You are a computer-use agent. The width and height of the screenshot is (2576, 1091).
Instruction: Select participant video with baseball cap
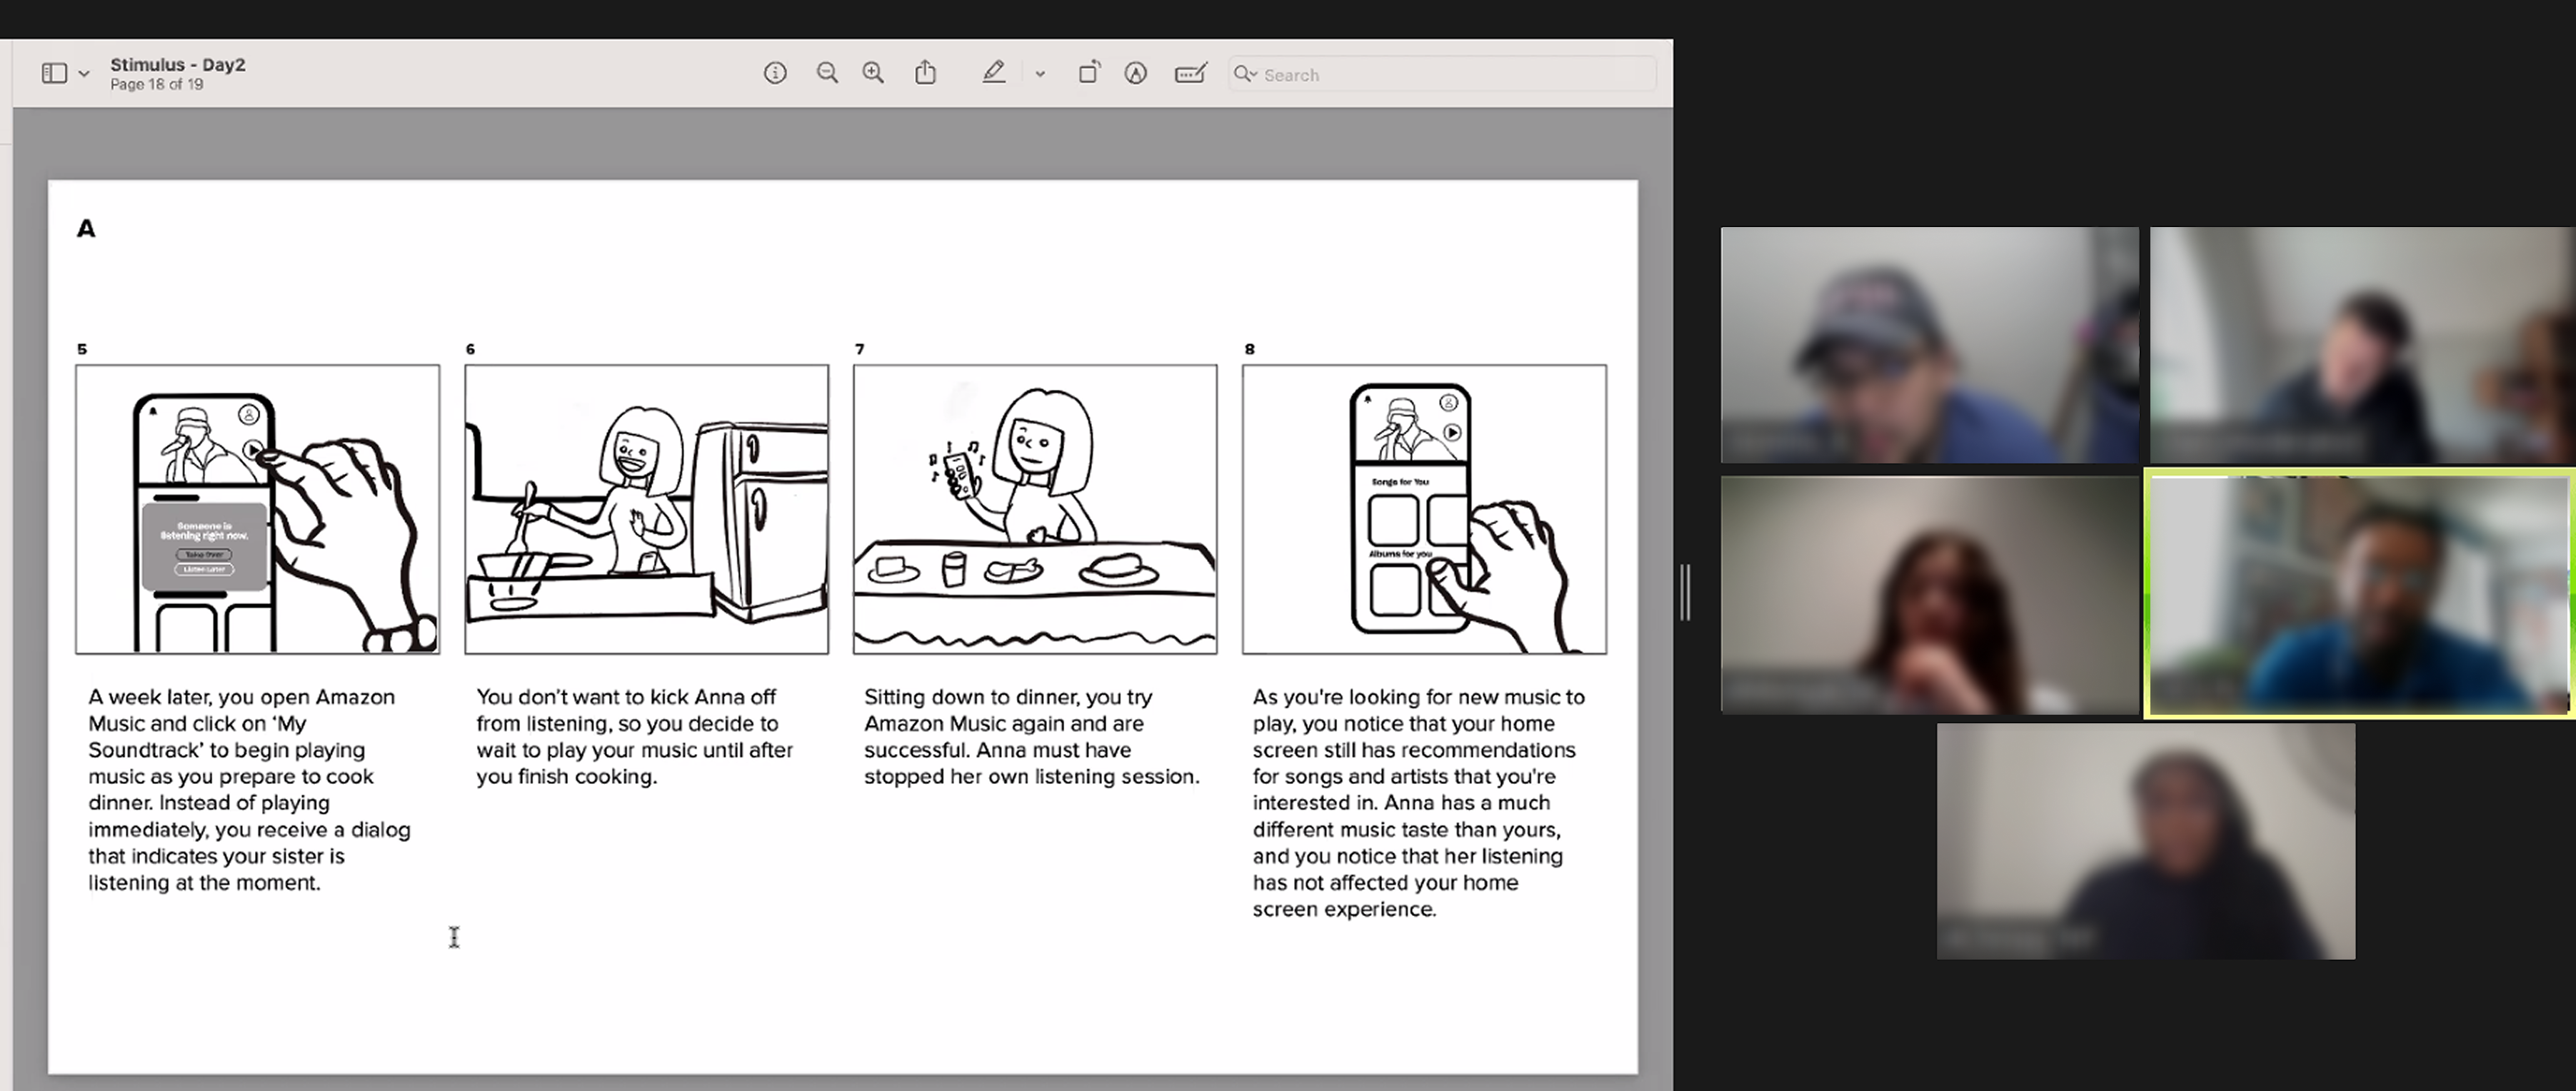[x=1929, y=344]
